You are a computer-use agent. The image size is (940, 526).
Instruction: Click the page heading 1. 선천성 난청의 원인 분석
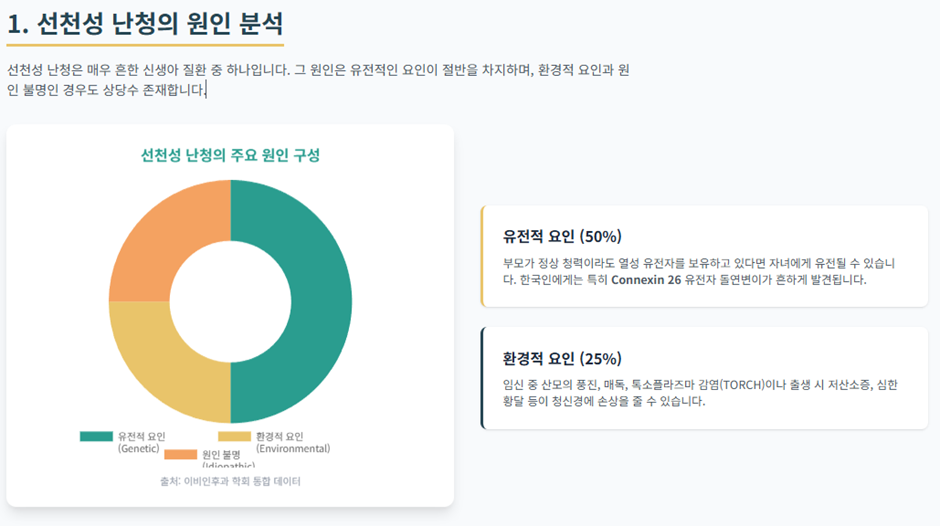click(145, 23)
